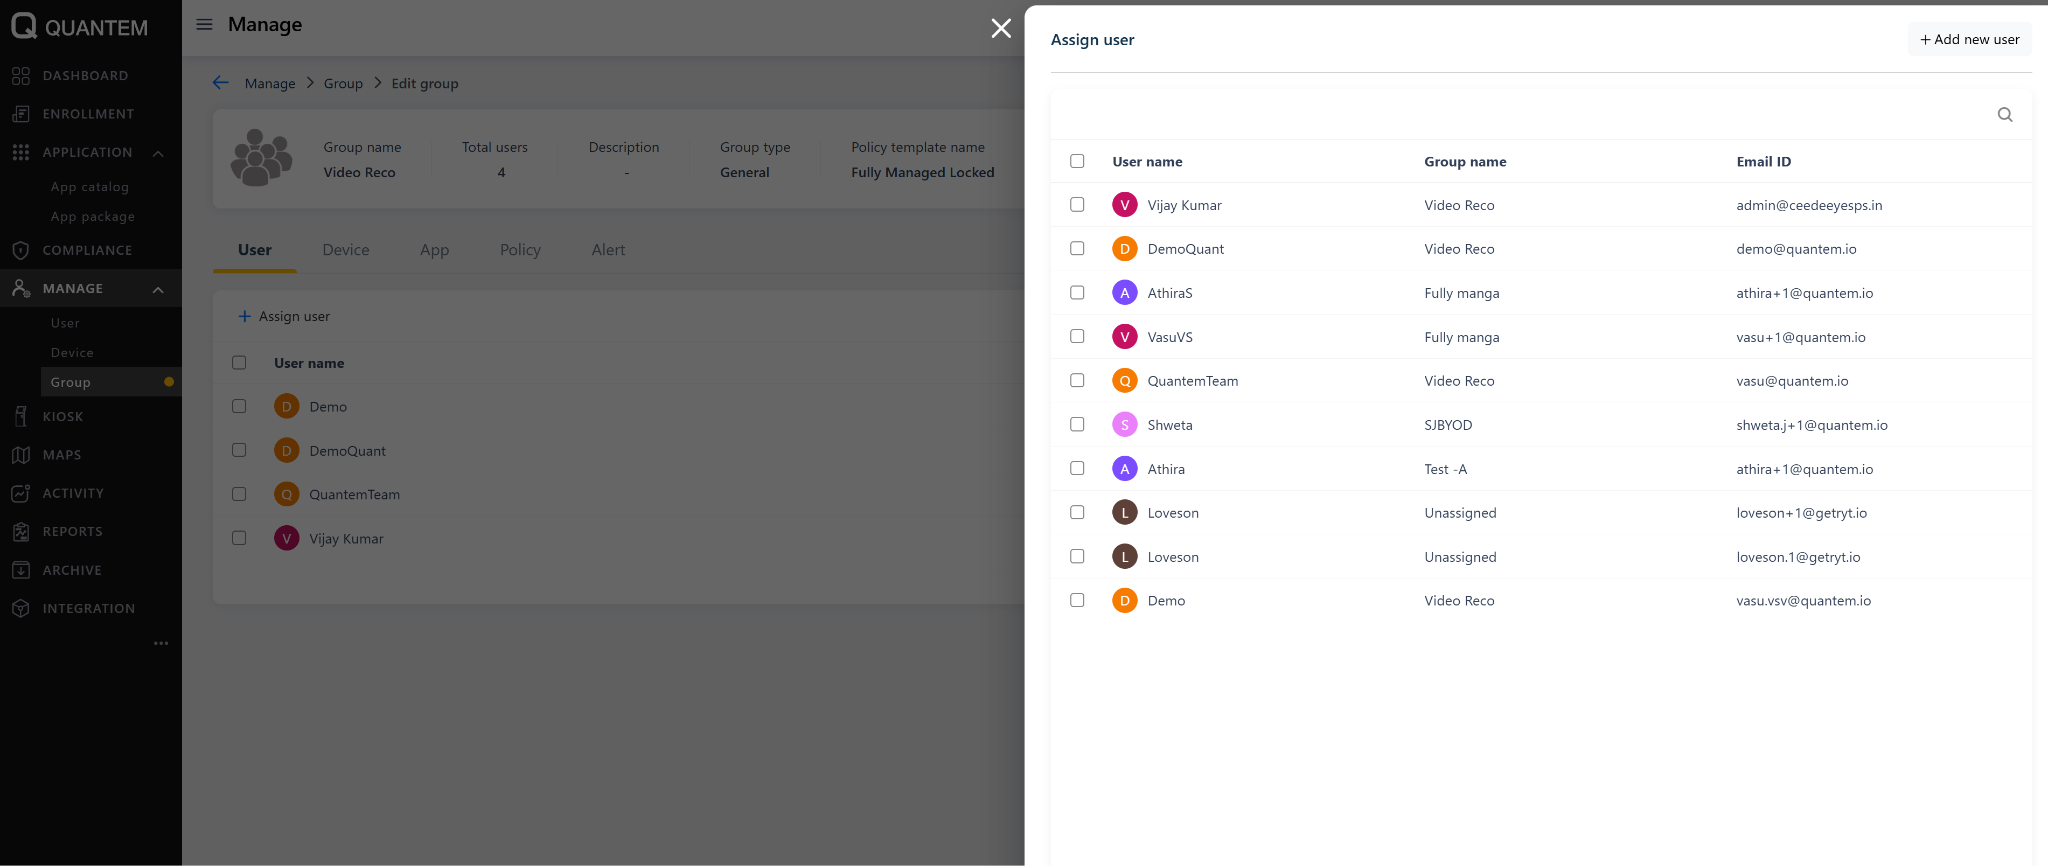
Task: Switch to the Policy tab
Action: (x=520, y=250)
